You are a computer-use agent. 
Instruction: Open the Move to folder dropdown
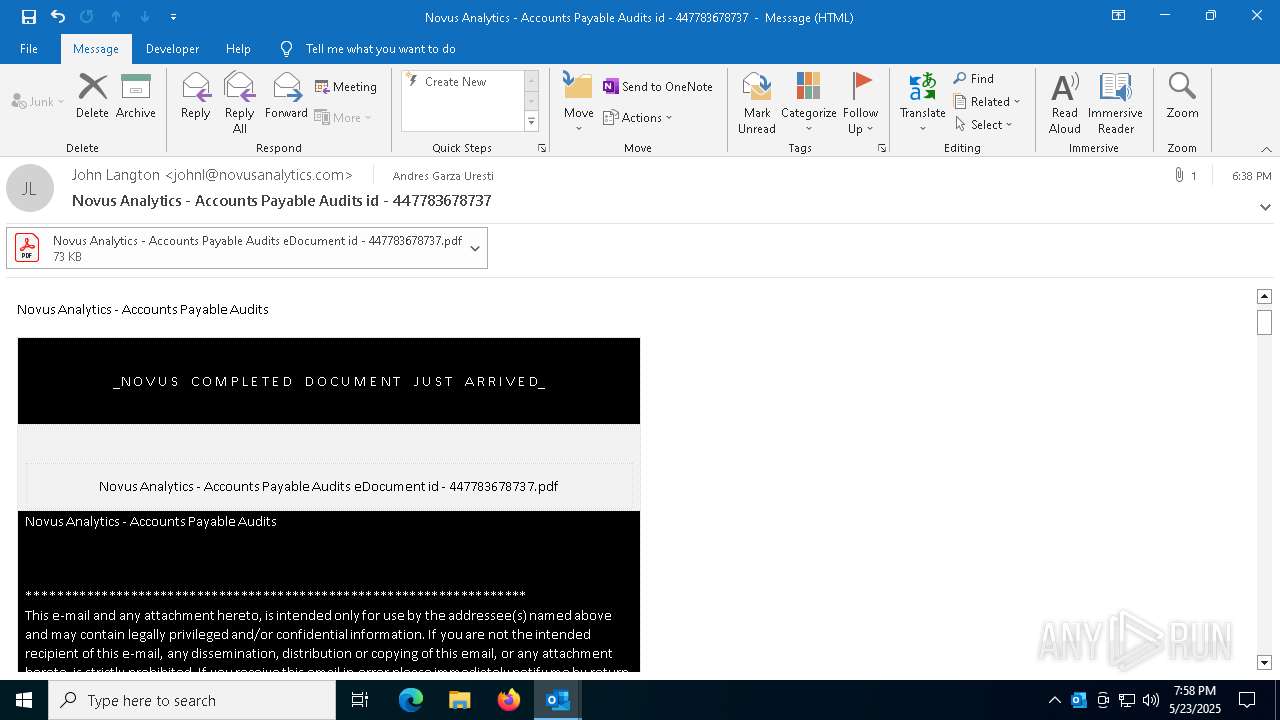pos(579,102)
